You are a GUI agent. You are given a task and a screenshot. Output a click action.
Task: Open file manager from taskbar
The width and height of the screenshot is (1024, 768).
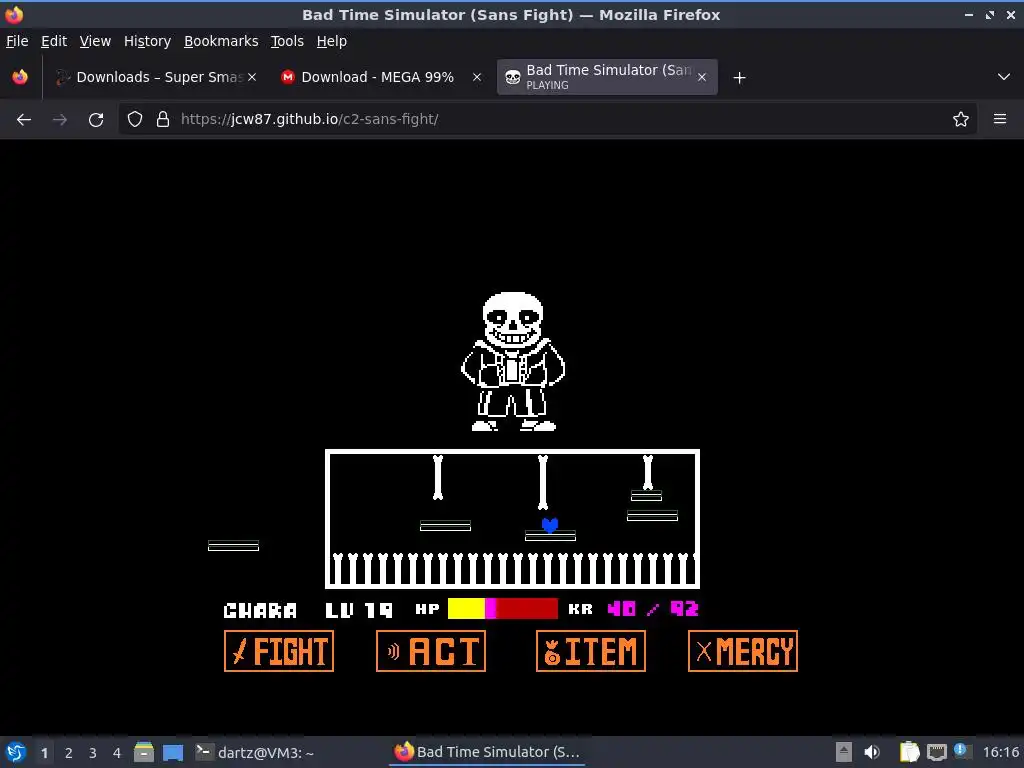point(144,752)
